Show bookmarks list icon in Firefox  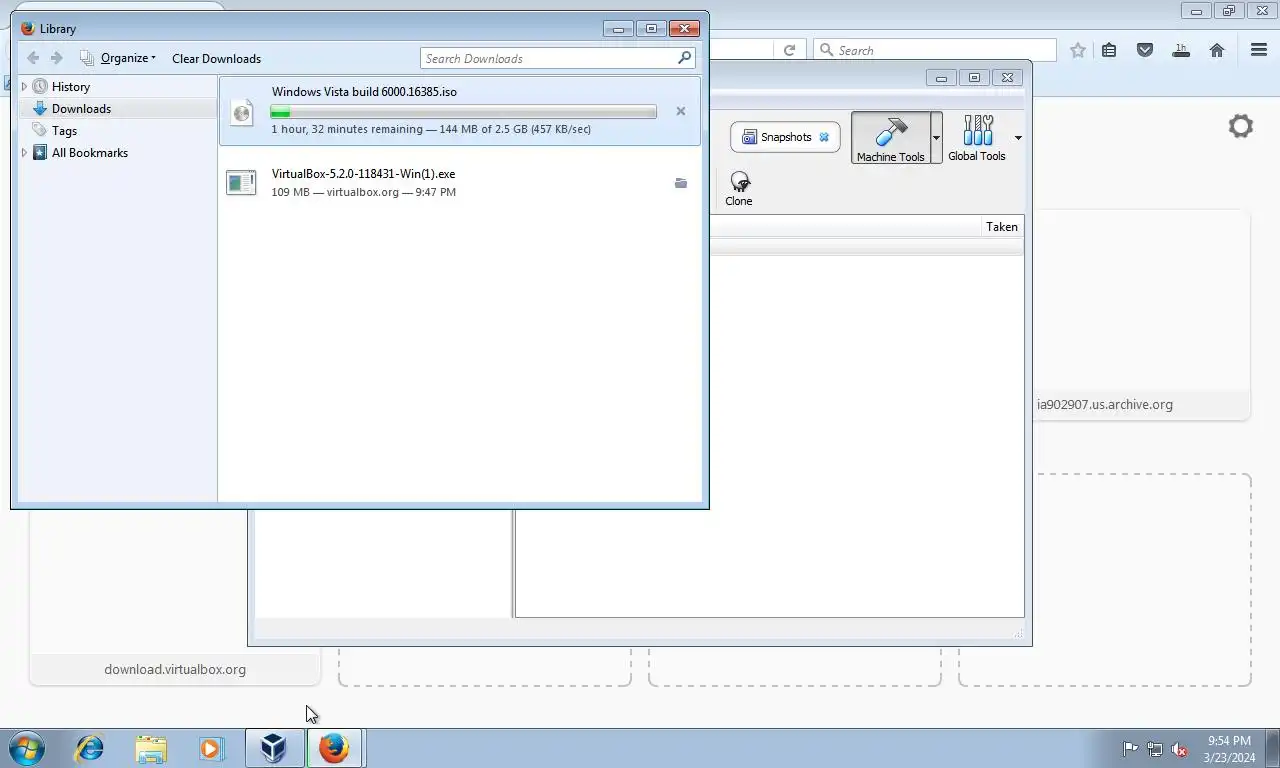tap(1109, 50)
